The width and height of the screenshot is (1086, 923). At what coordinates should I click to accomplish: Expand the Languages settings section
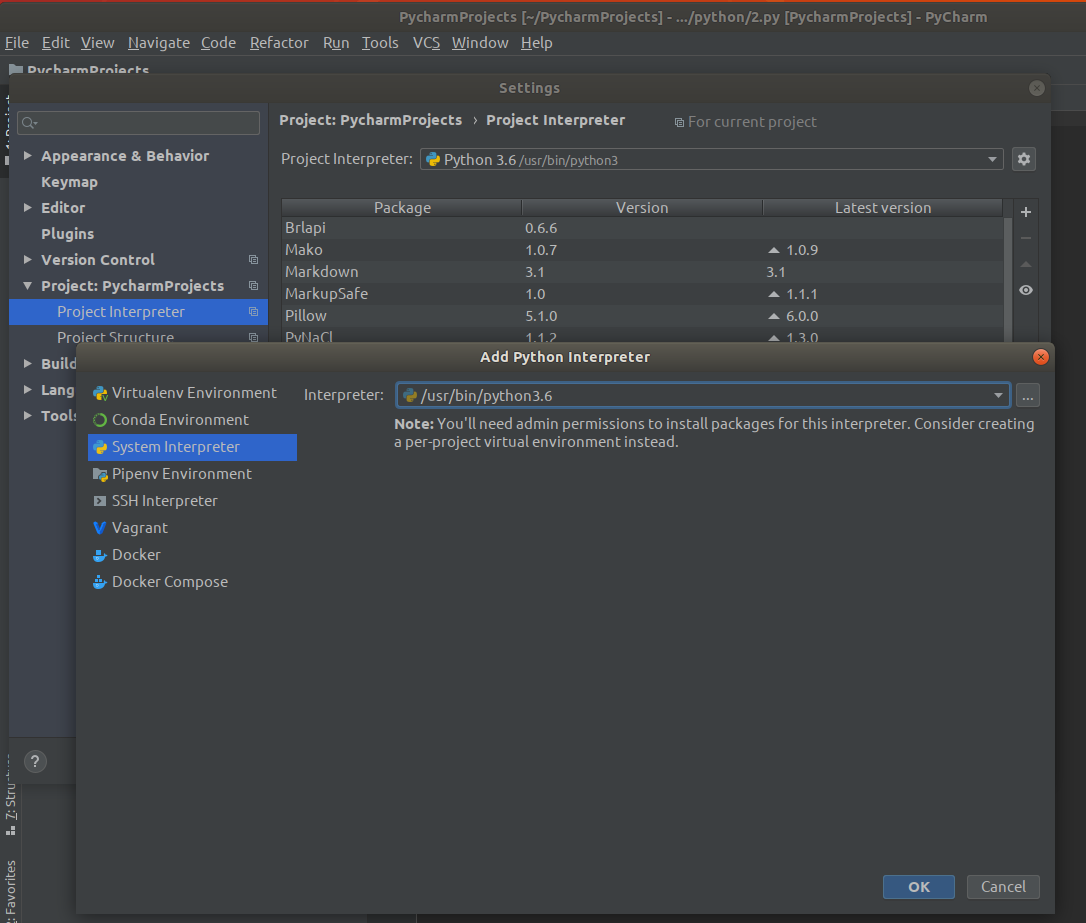point(28,390)
